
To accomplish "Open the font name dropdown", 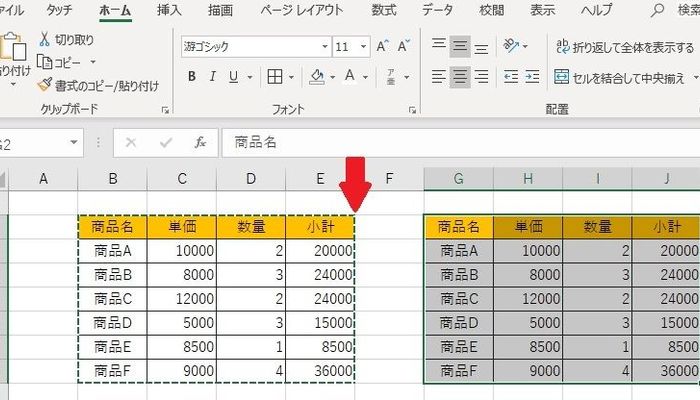I will 324,47.
